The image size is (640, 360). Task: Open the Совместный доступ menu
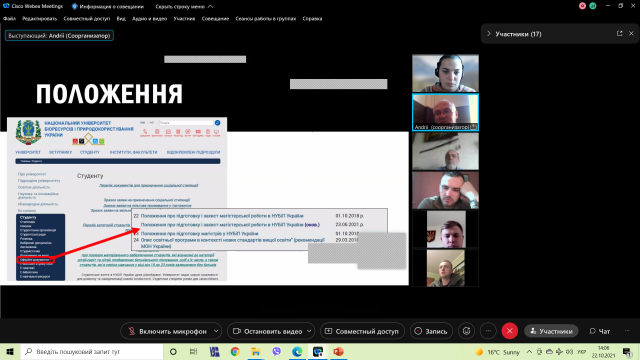(87, 19)
